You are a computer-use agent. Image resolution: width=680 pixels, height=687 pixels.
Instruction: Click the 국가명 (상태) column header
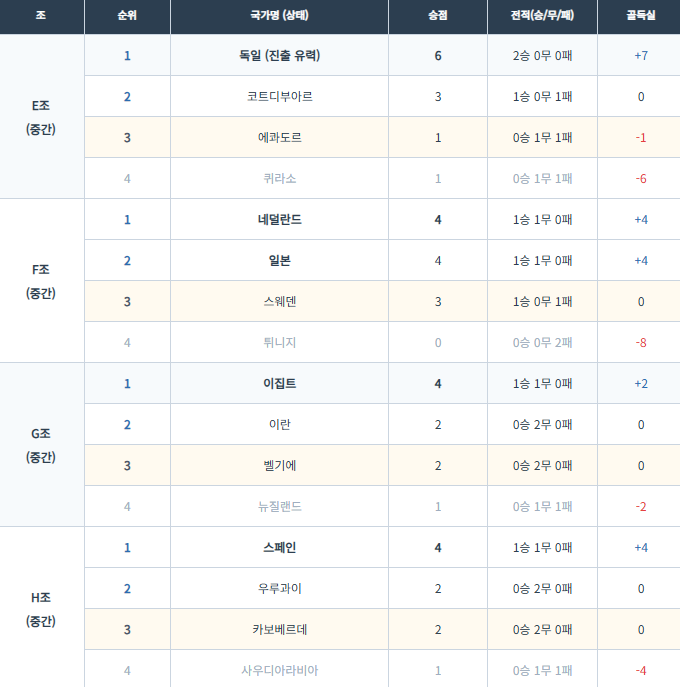279,15
